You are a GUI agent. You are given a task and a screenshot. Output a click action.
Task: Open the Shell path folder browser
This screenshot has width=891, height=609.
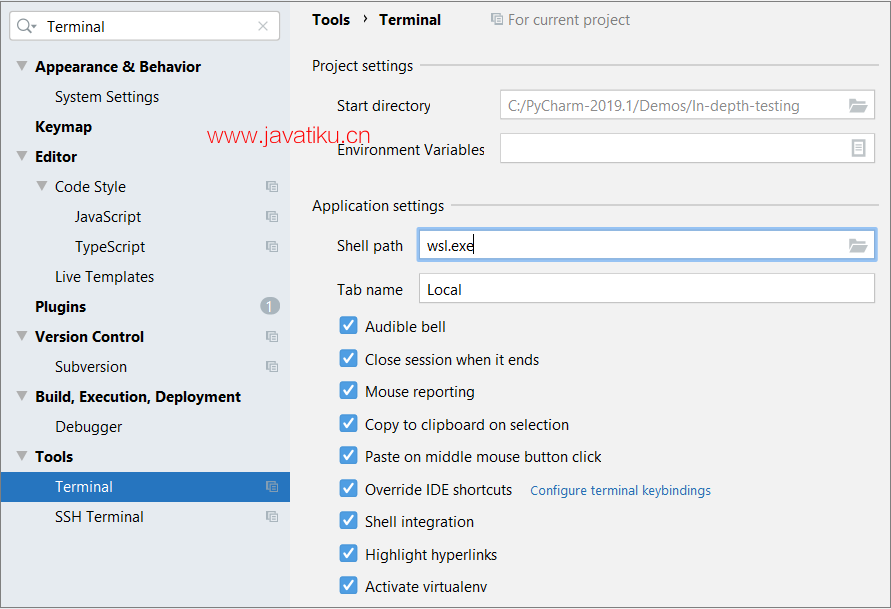(x=858, y=244)
